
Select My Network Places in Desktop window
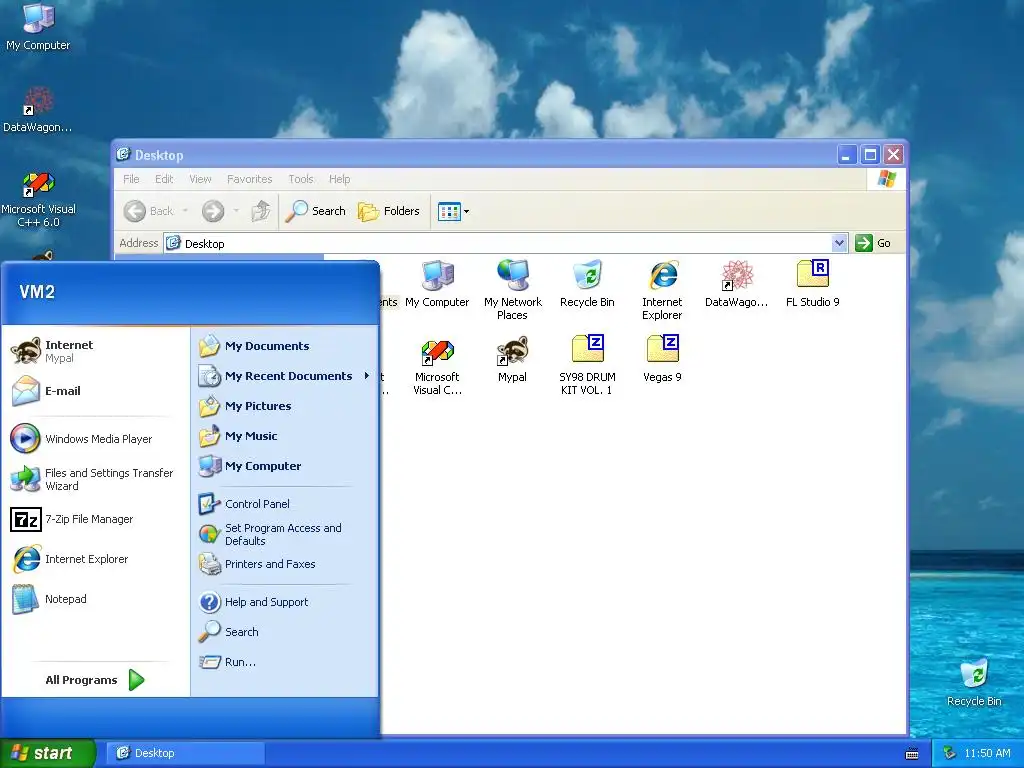coord(513,289)
